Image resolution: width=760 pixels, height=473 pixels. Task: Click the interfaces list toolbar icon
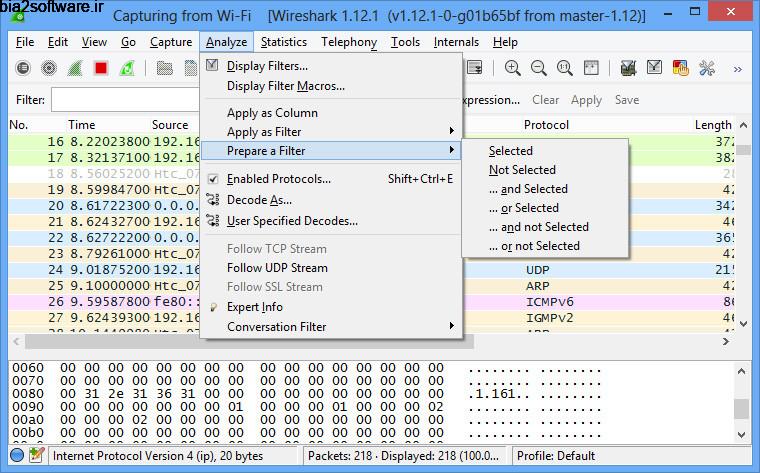click(23, 68)
